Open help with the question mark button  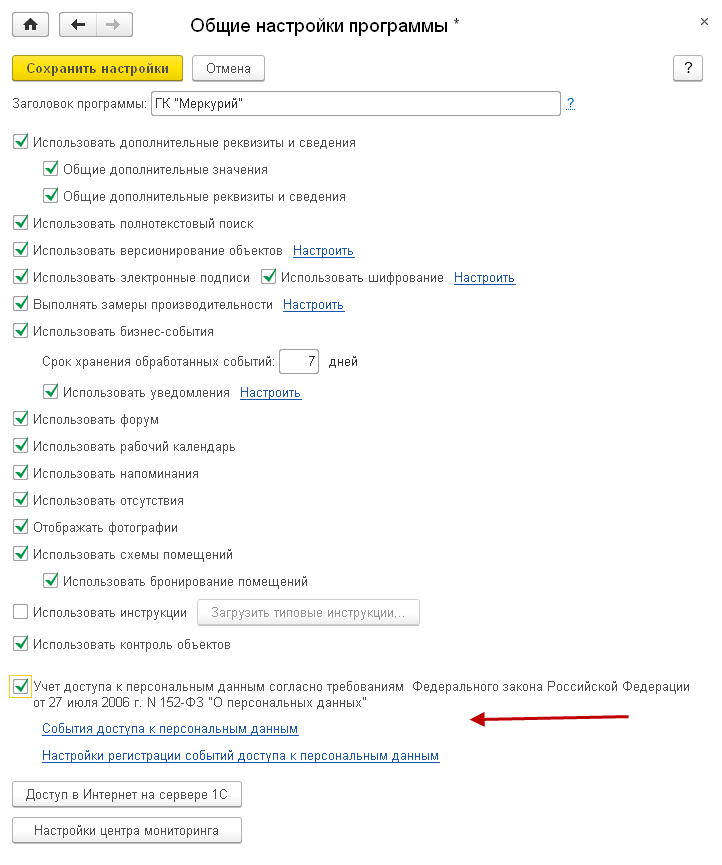pos(687,68)
